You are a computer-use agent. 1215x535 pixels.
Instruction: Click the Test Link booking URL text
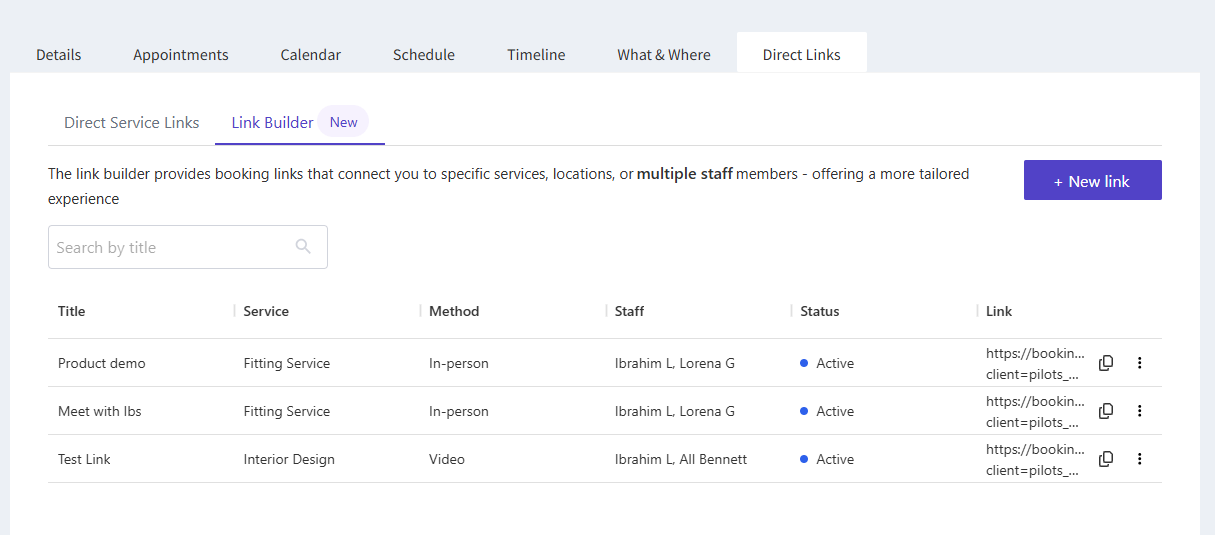pyautogui.click(x=1035, y=459)
